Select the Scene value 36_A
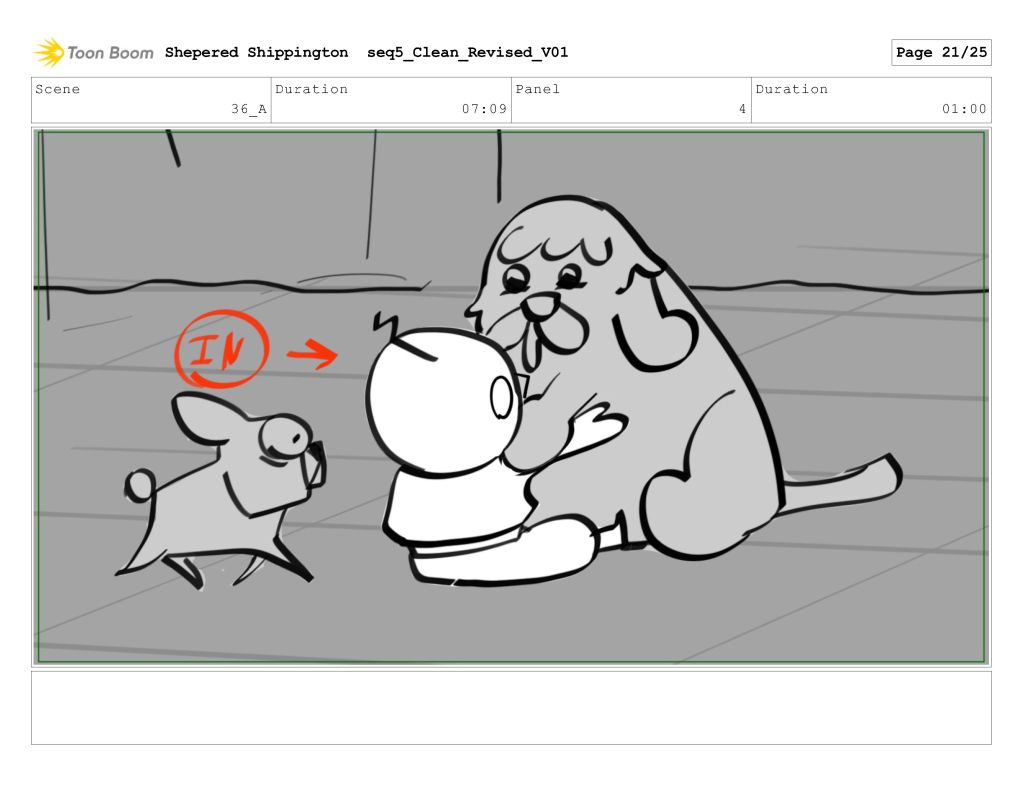 pyautogui.click(x=248, y=110)
